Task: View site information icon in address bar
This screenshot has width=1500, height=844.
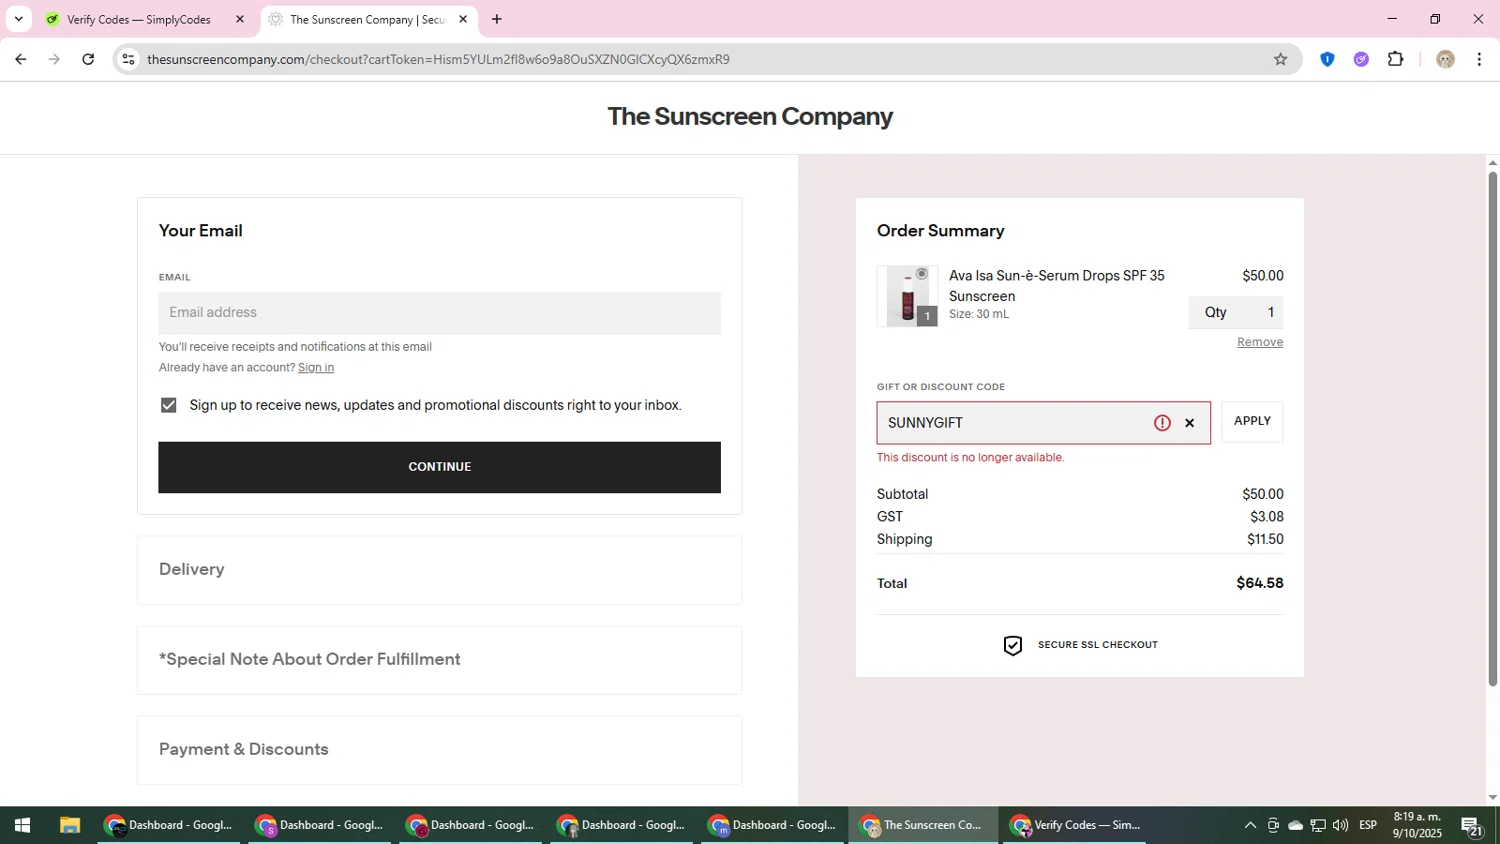Action: 128,59
